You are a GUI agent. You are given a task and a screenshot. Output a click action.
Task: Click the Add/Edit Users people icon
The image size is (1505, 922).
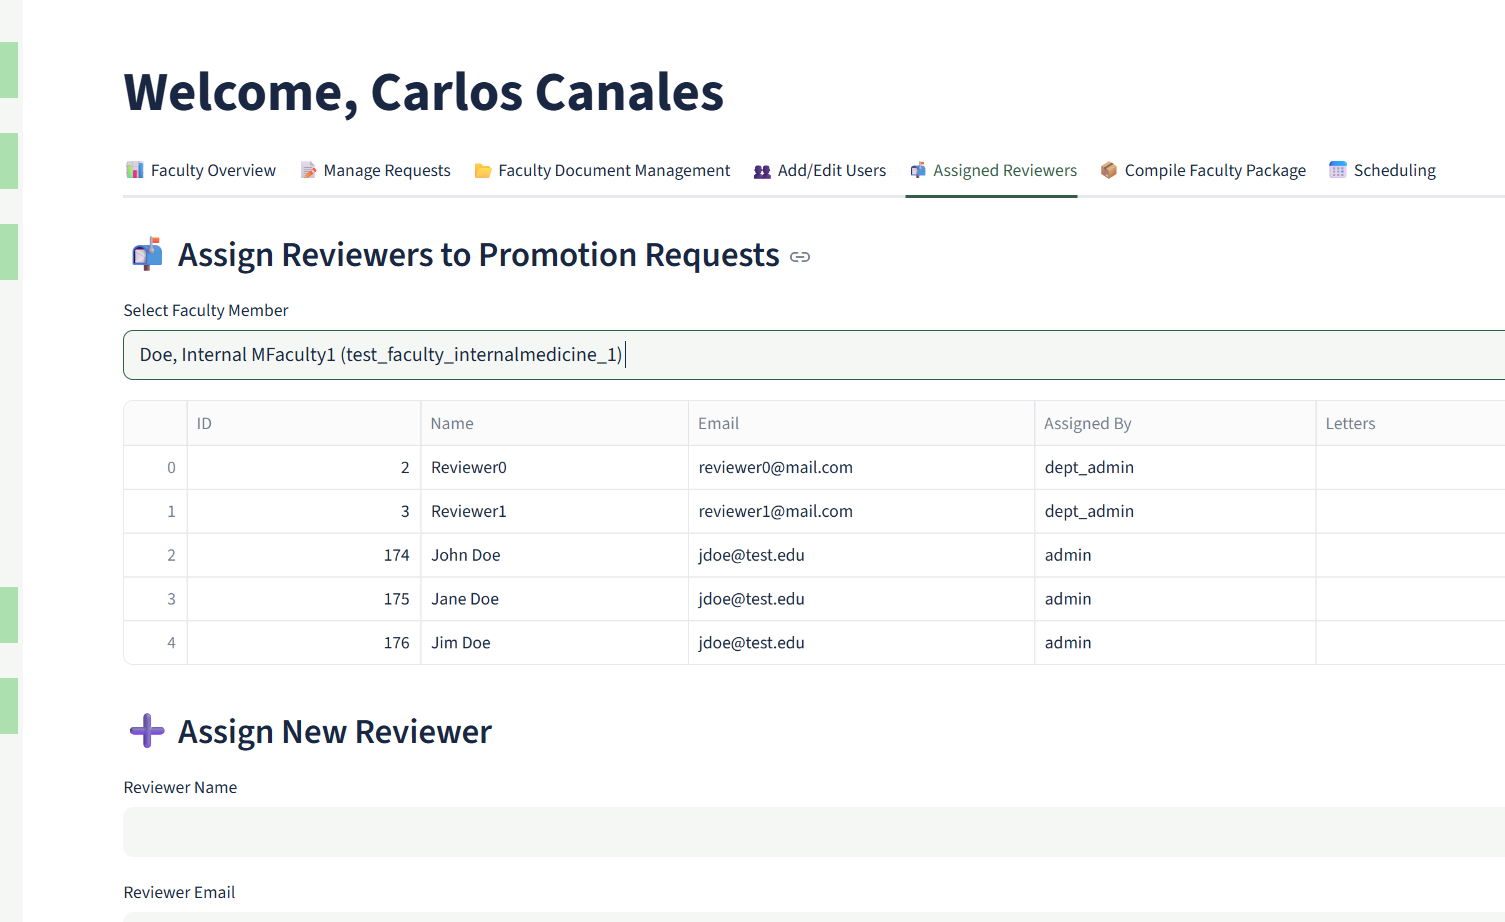(x=762, y=171)
